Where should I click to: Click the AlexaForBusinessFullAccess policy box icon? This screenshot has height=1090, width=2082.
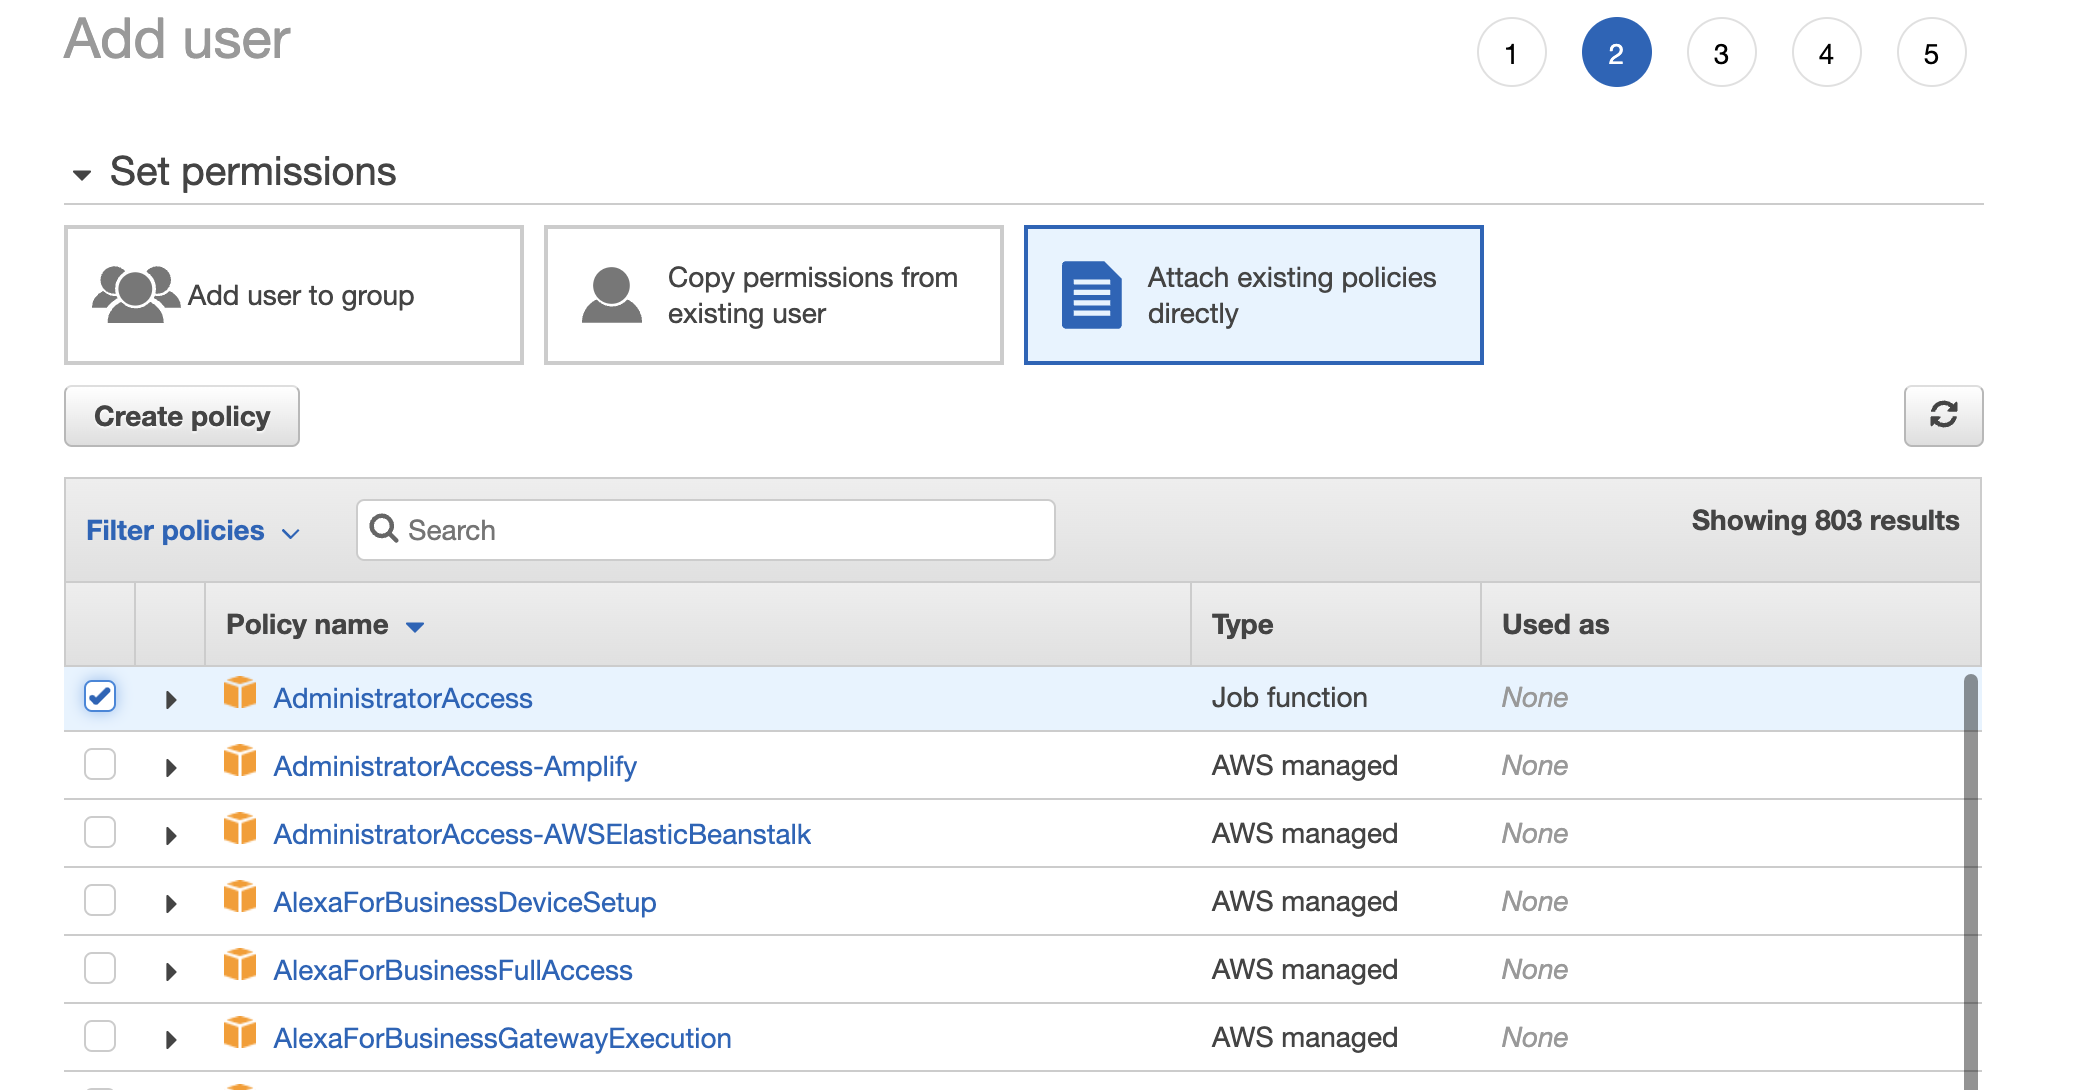pos(240,964)
